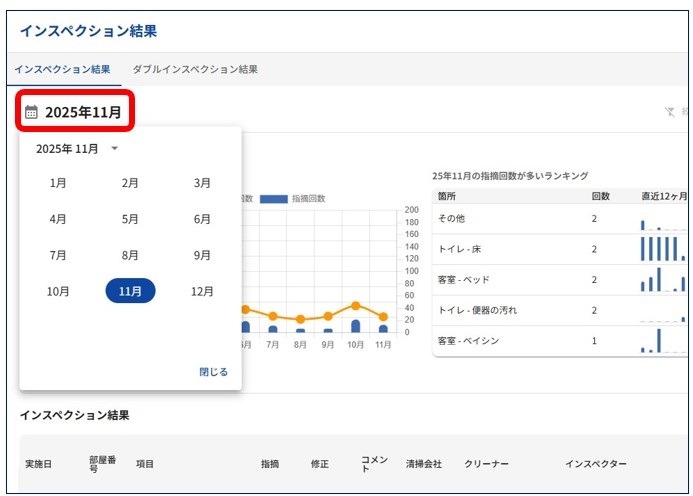Viewport: 693px width, 496px height.
Task: Click the 客室 - ベッド sparkline chart
Action: 664,279
